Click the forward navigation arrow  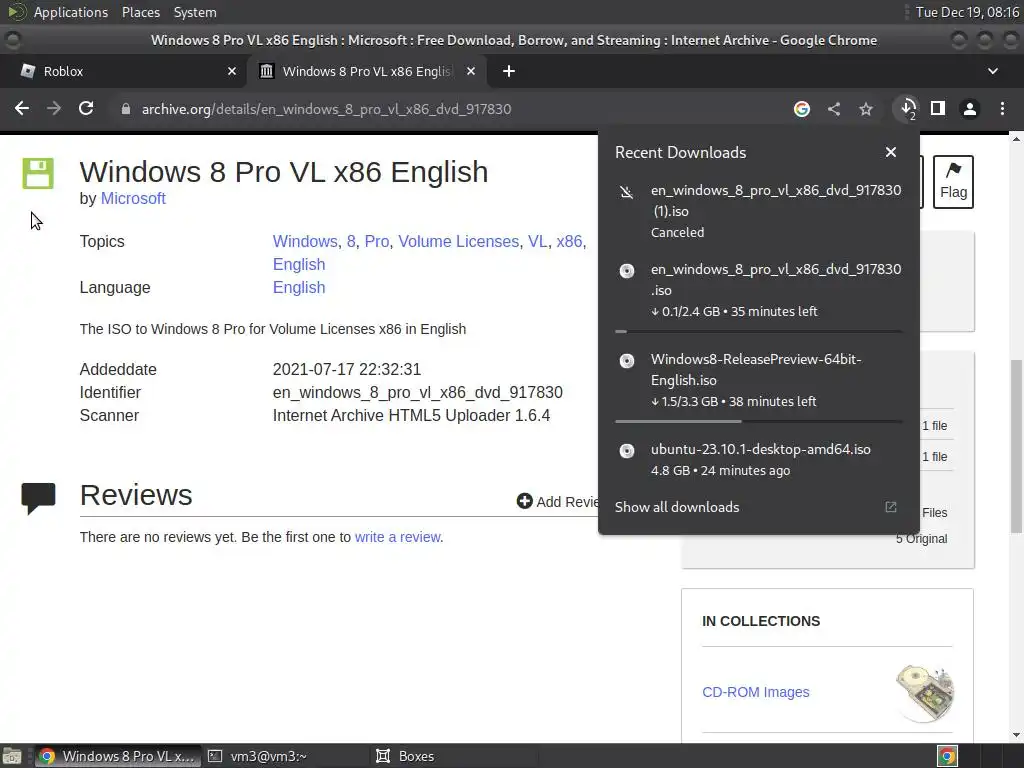(x=54, y=108)
